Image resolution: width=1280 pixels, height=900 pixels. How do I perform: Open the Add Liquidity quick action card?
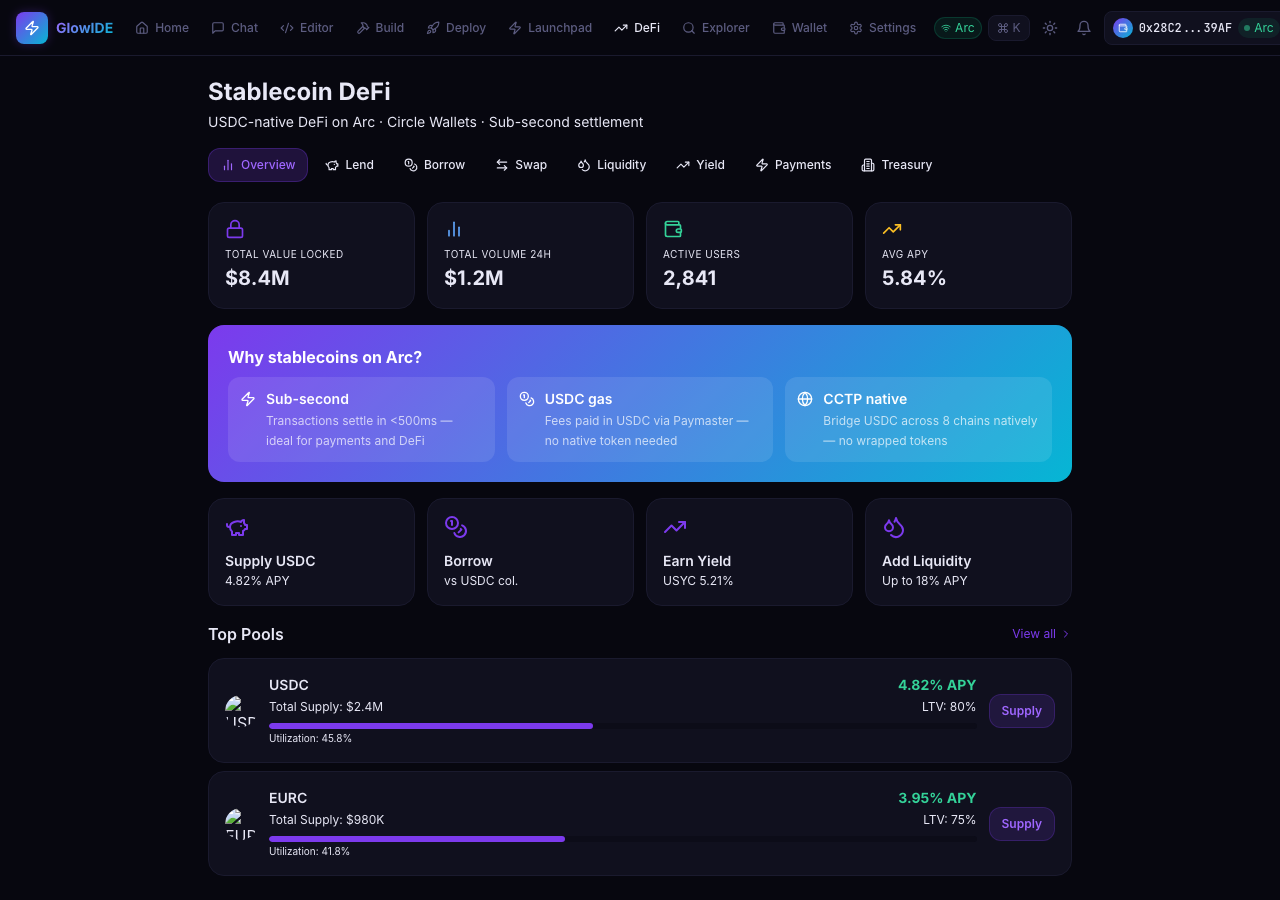pos(968,552)
